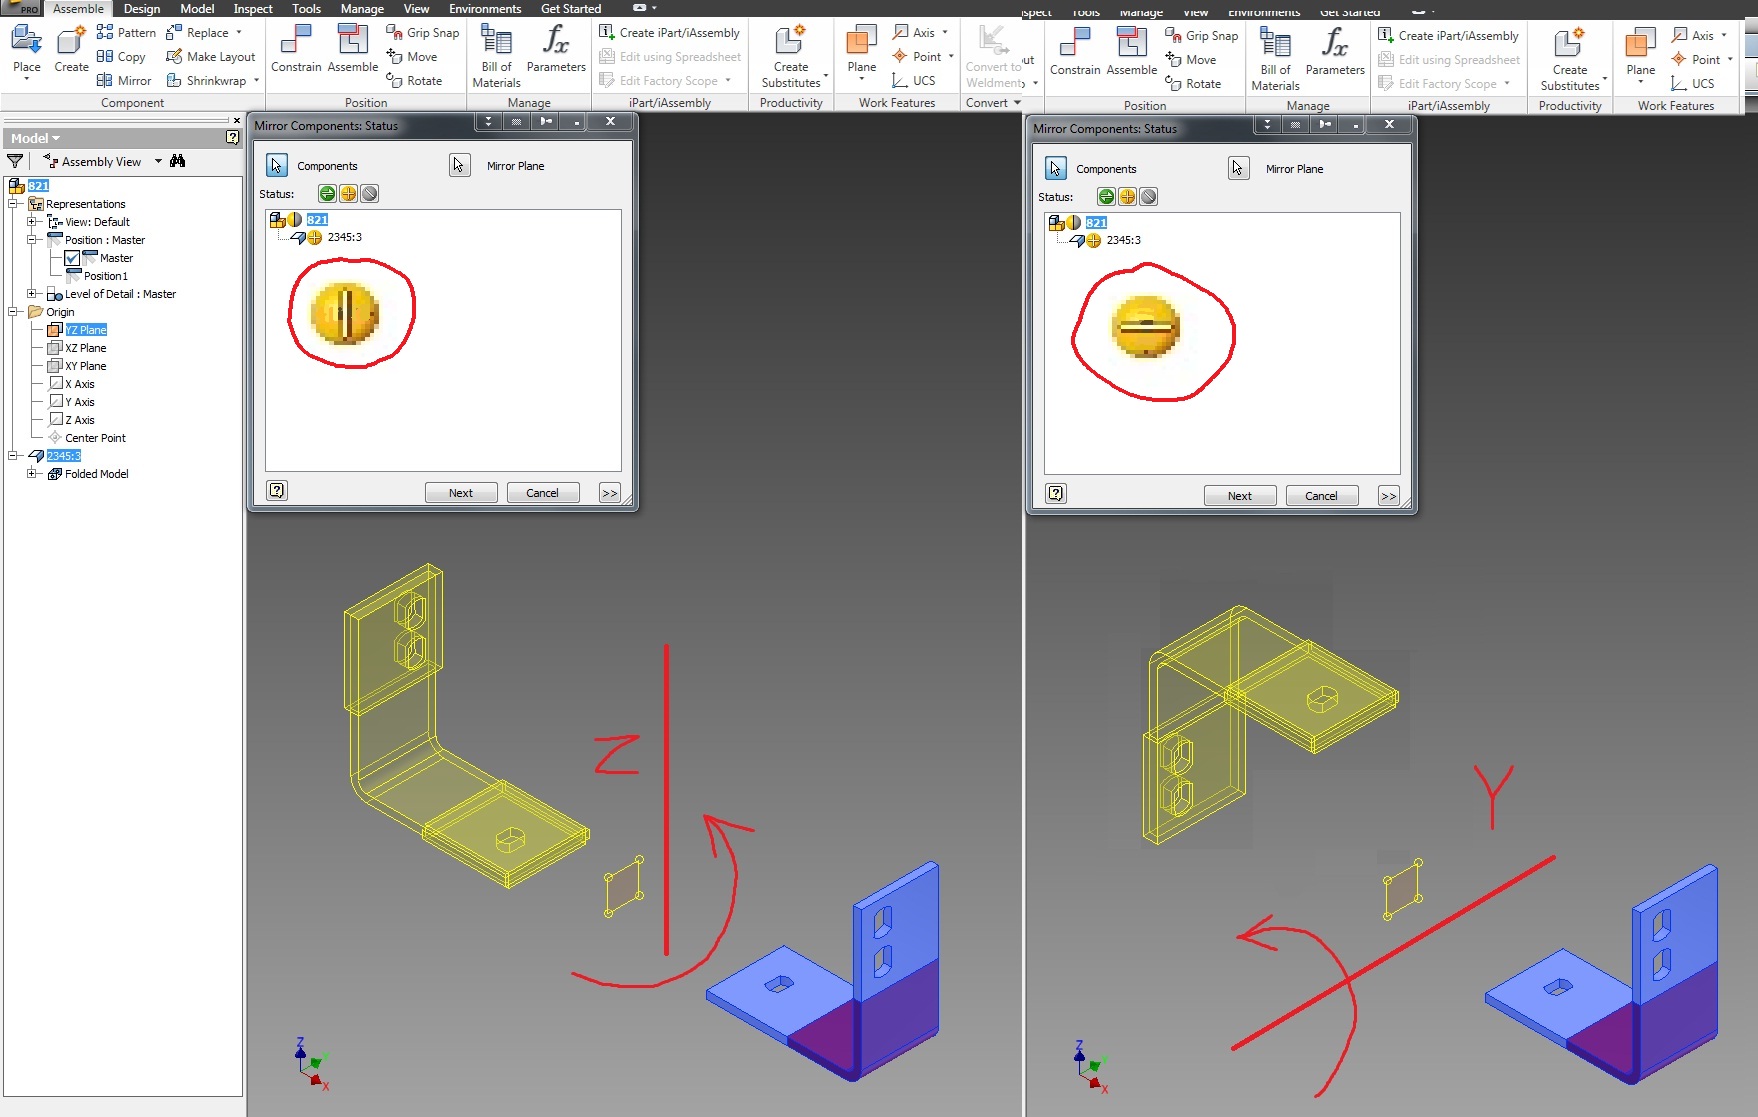Toggle the green mirror status in dialog
1758x1117 pixels.
[326, 193]
